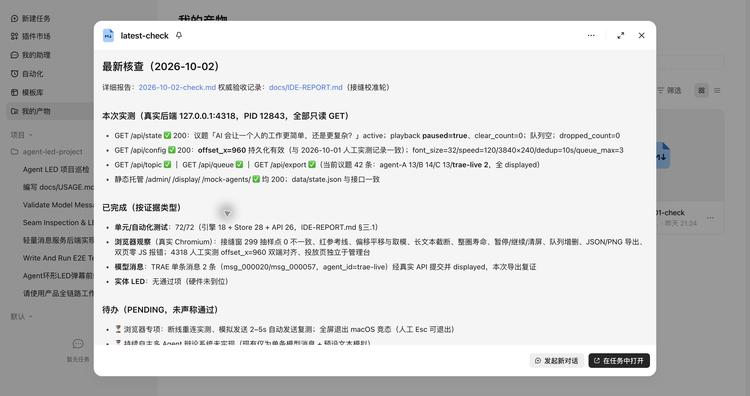
Task: Click the 发起新对话 button
Action: [x=557, y=361]
